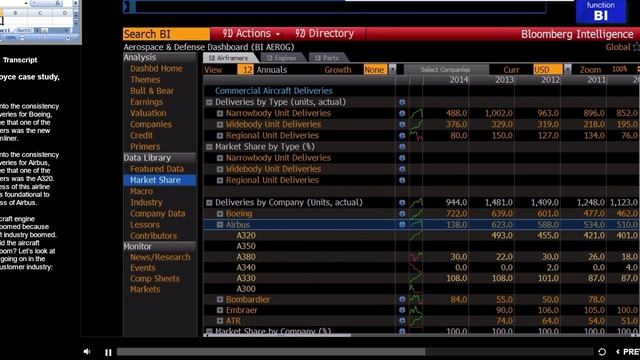Open Valuation in Analysis sidebar
The image size is (640, 360).
148,113
